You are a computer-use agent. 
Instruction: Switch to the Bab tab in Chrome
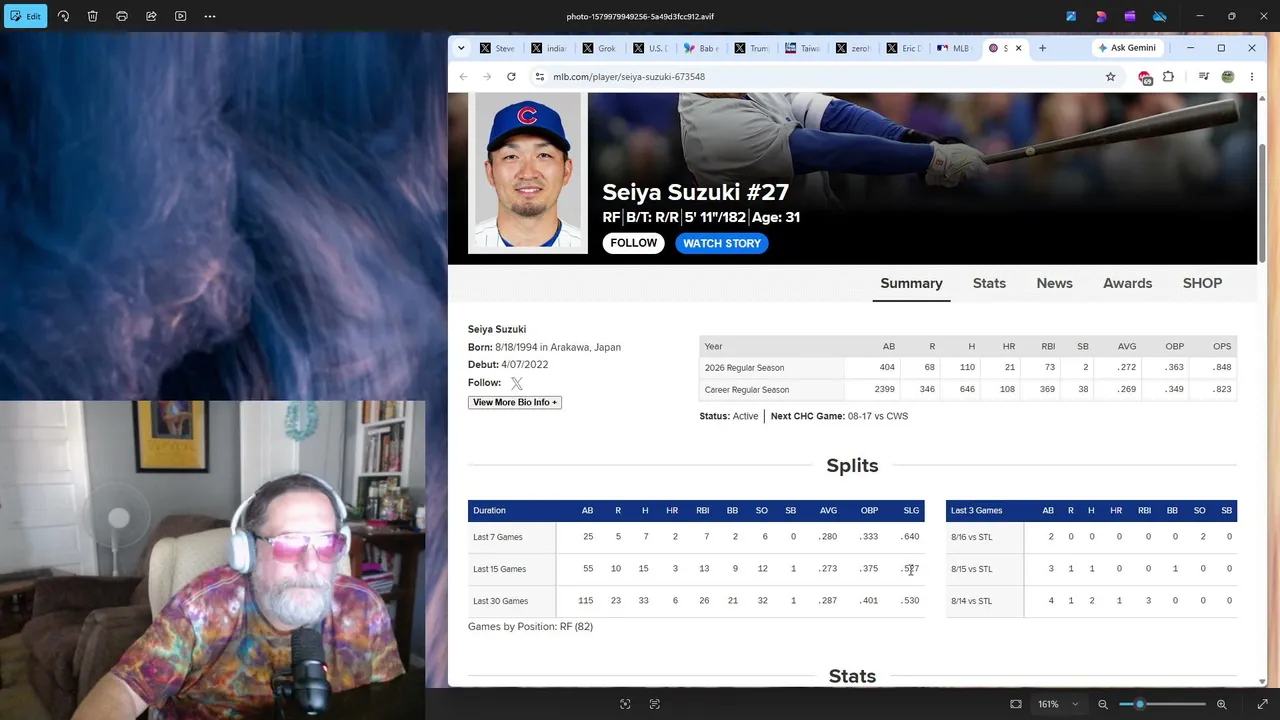tap(701, 48)
